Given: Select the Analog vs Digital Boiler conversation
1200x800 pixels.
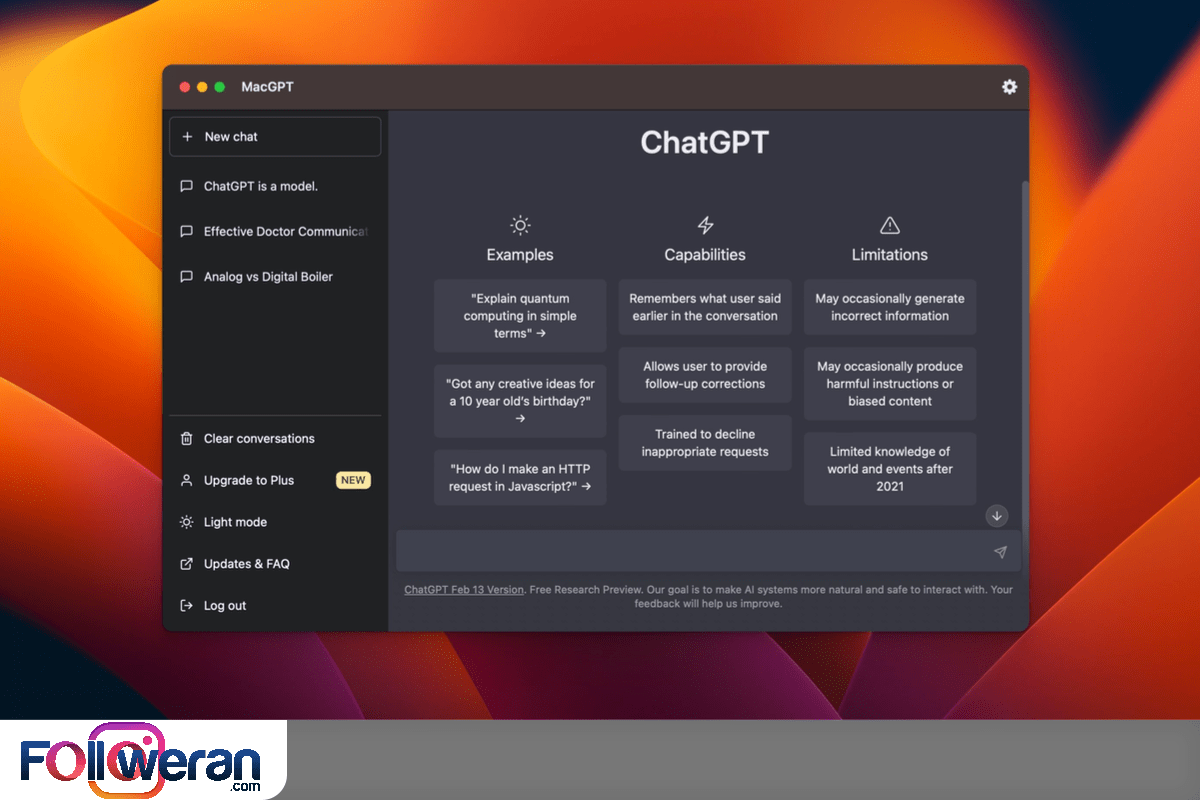Looking at the screenshot, I should pos(268,277).
